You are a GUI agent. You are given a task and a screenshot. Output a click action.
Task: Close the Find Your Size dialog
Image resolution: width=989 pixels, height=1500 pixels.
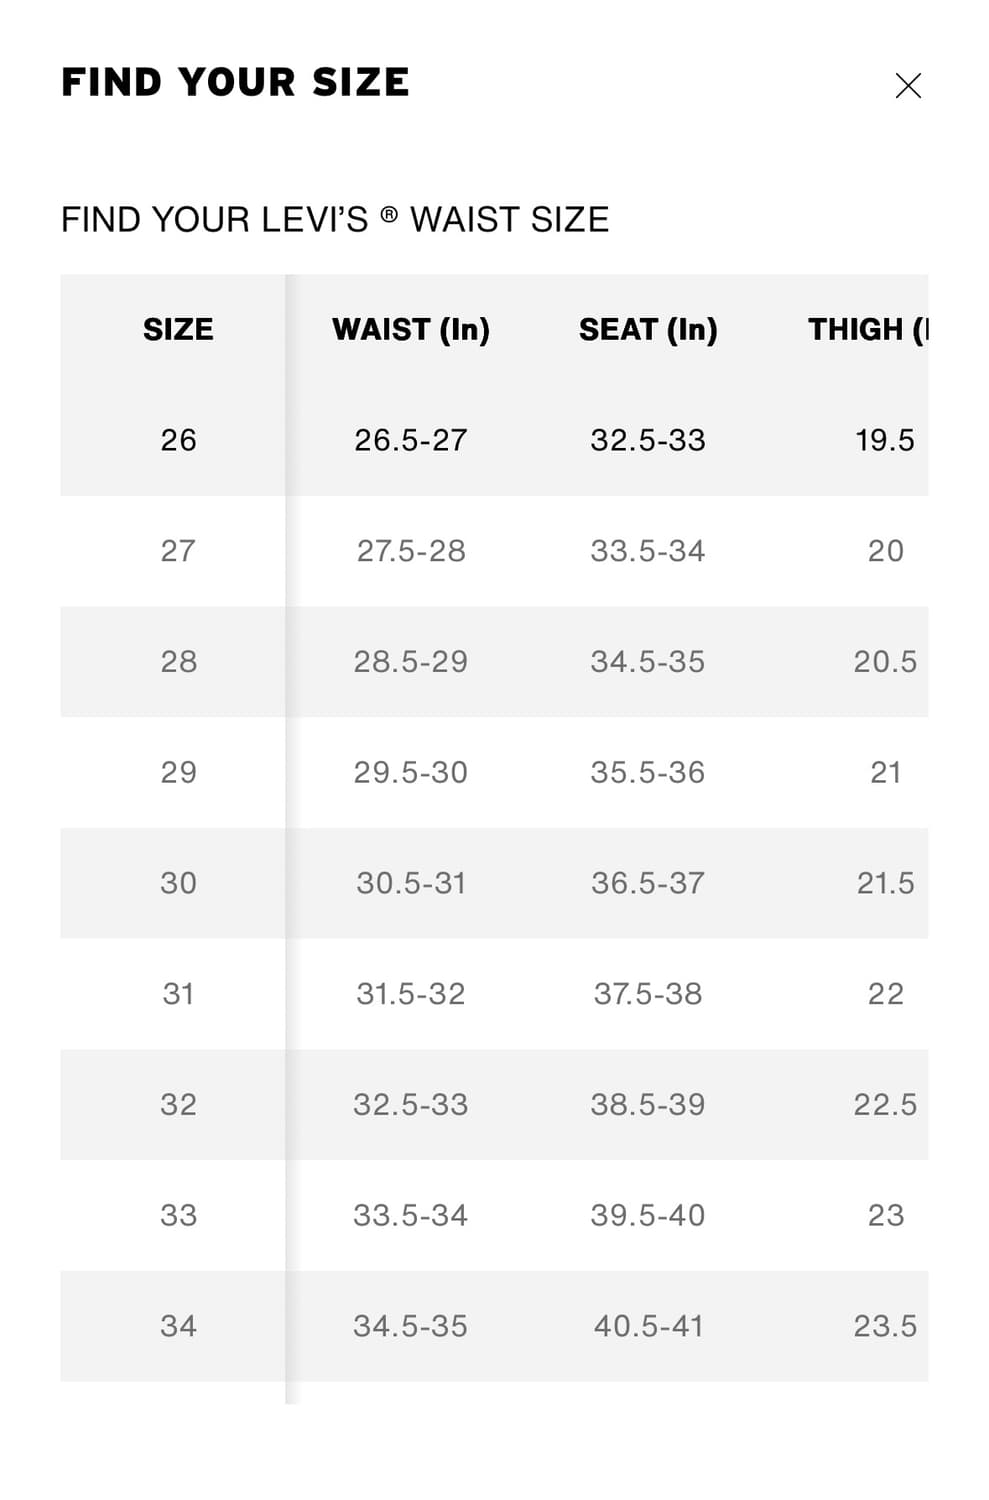point(907,86)
